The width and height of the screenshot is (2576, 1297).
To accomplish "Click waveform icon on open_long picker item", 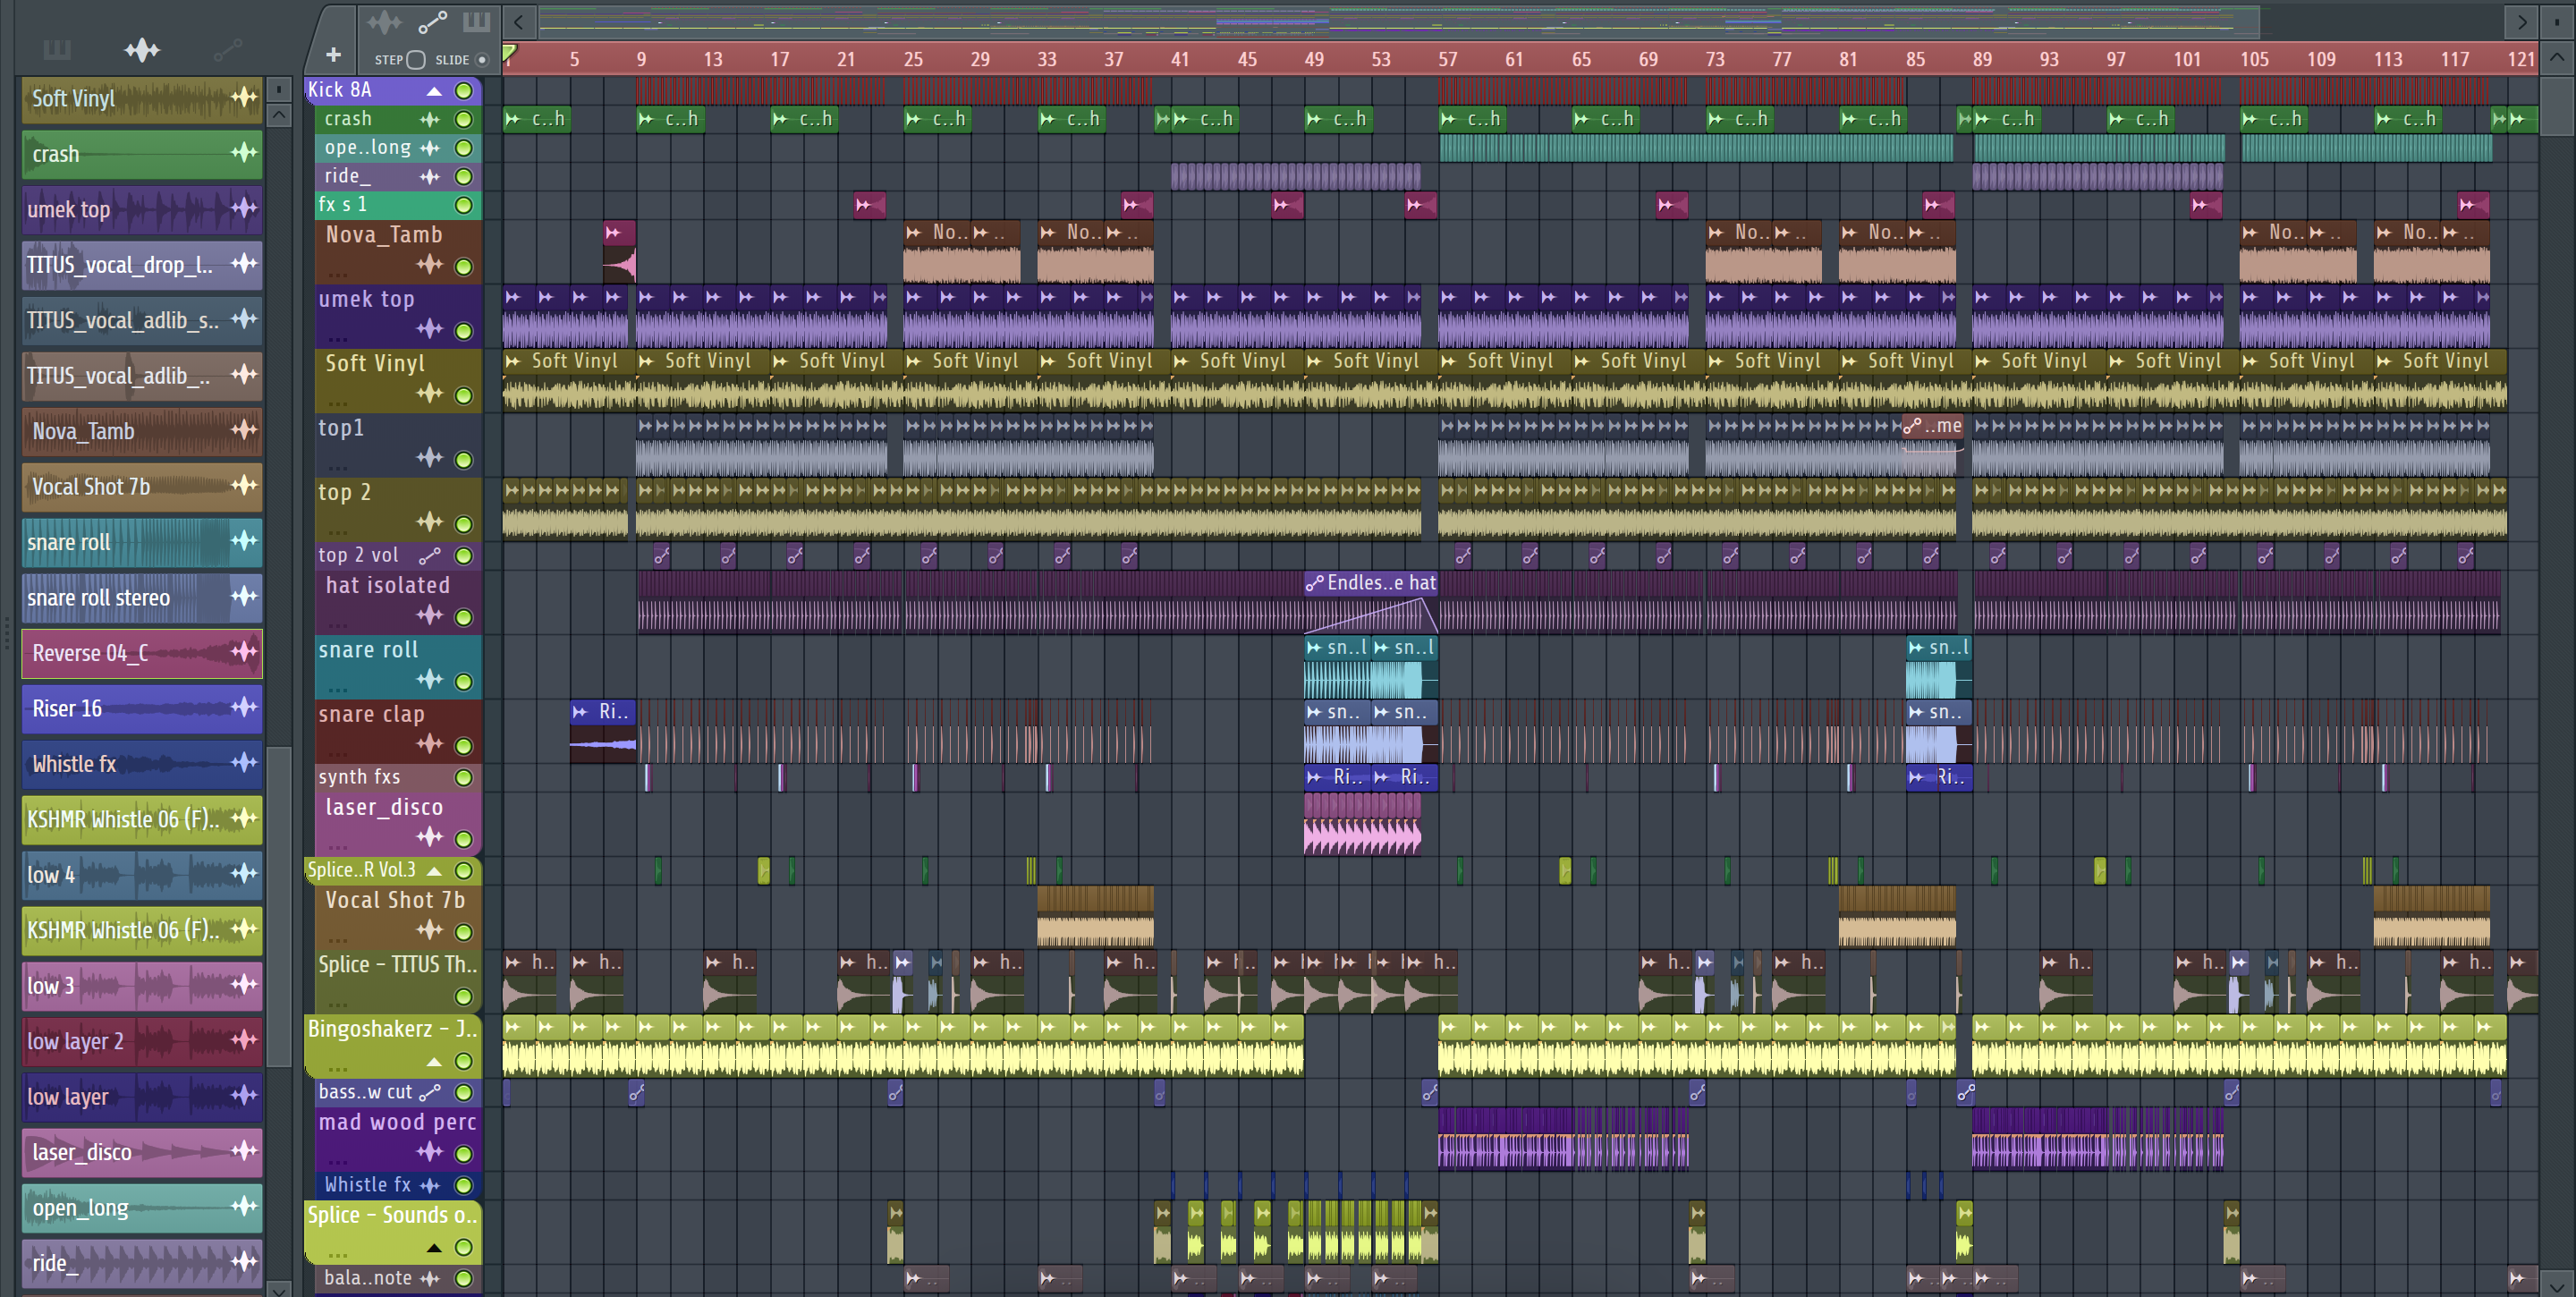I will [x=244, y=1206].
